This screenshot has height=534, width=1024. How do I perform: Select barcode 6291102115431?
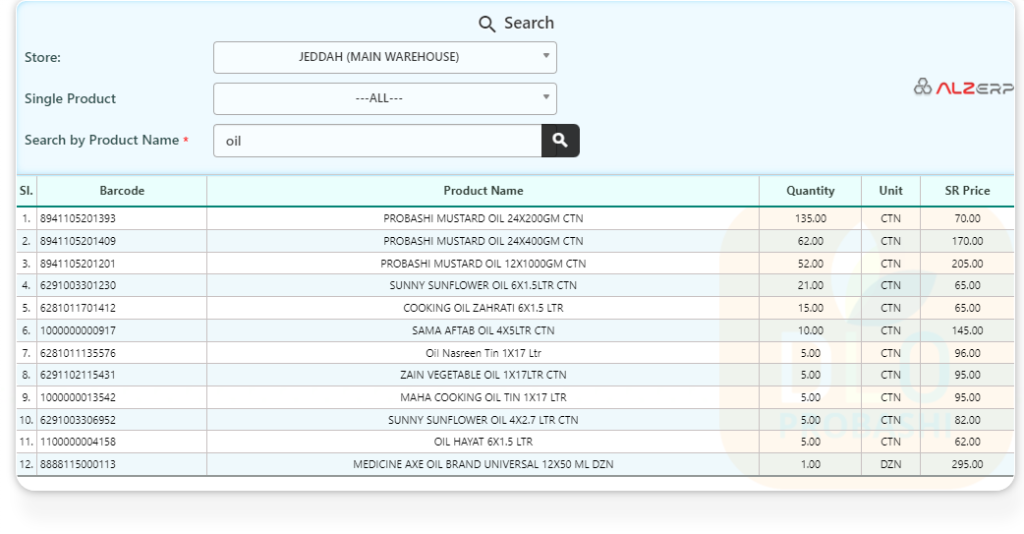(x=78, y=375)
